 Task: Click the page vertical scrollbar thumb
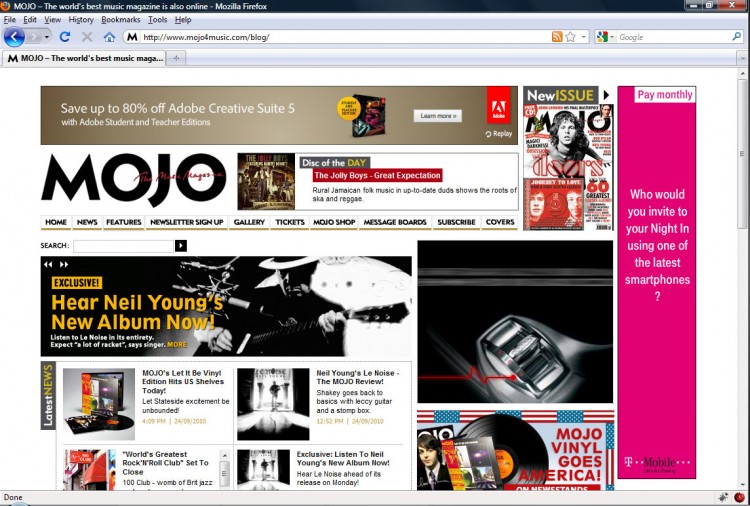[742, 154]
